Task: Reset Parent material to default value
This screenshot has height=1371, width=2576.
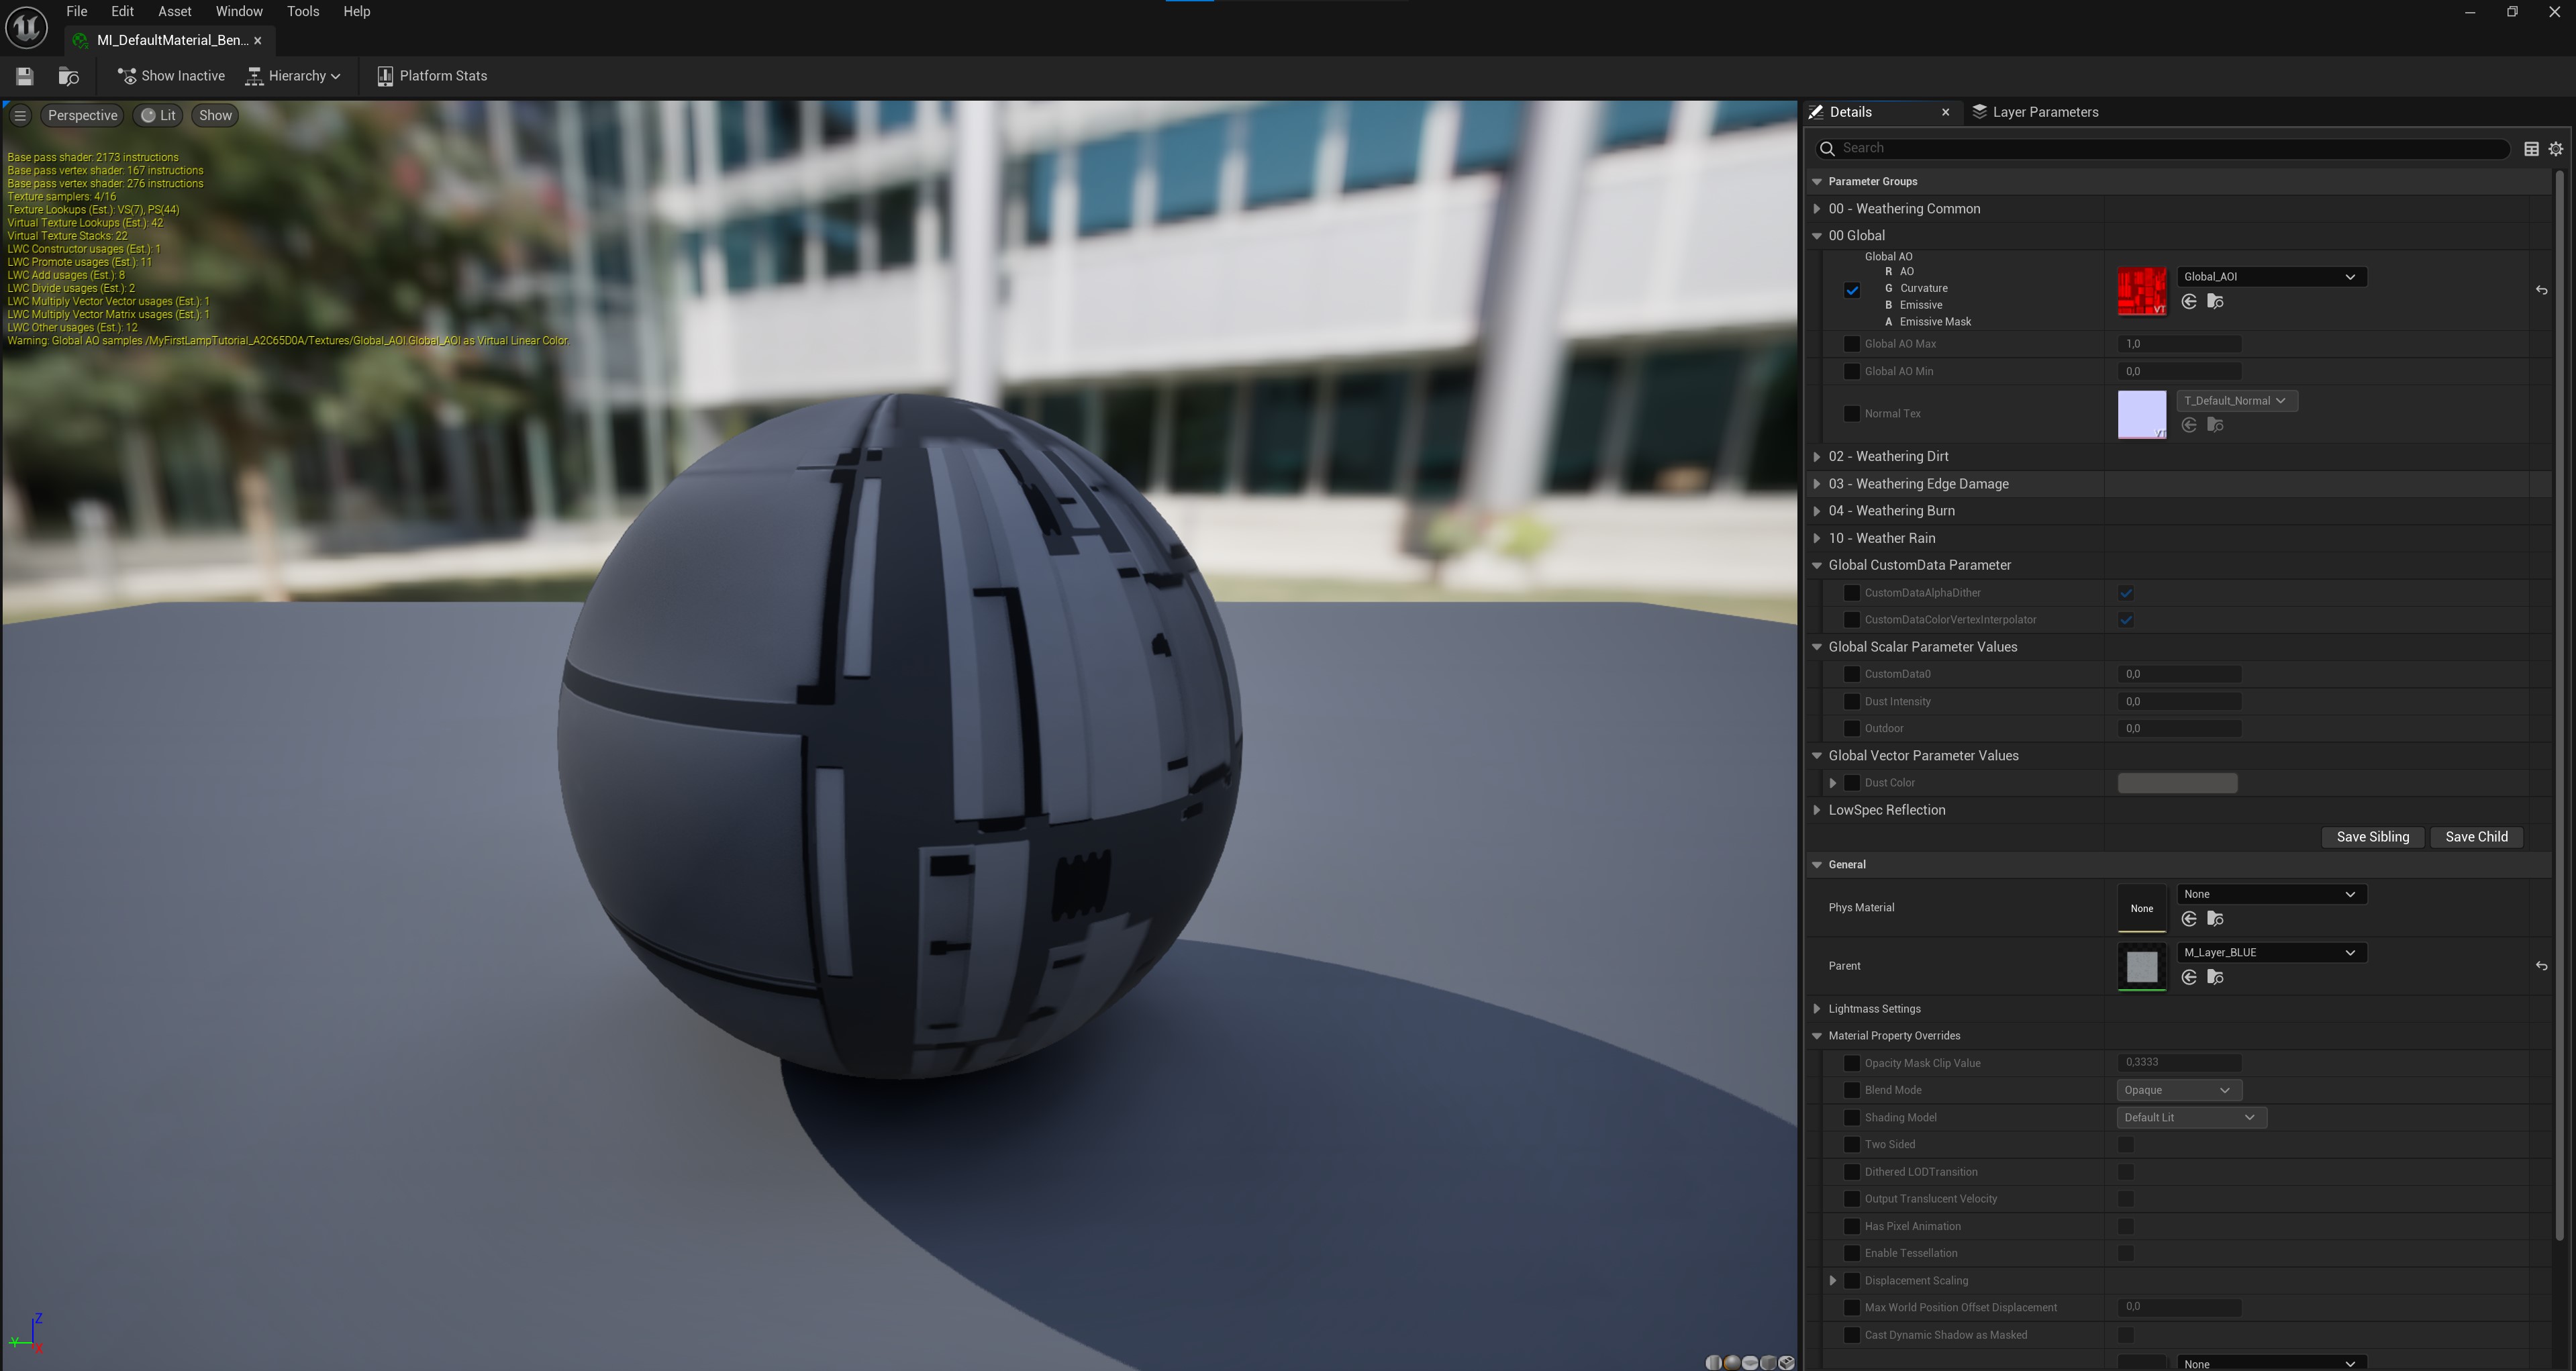Action: (x=2541, y=966)
